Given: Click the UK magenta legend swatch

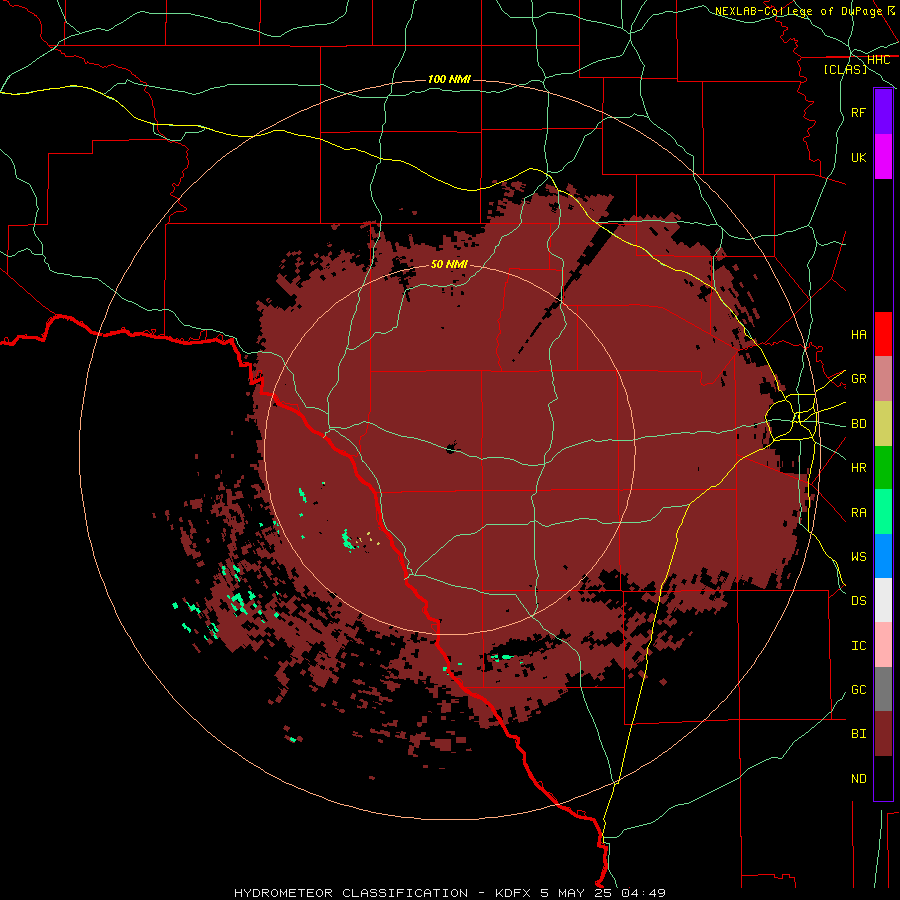Looking at the screenshot, I should 883,157.
